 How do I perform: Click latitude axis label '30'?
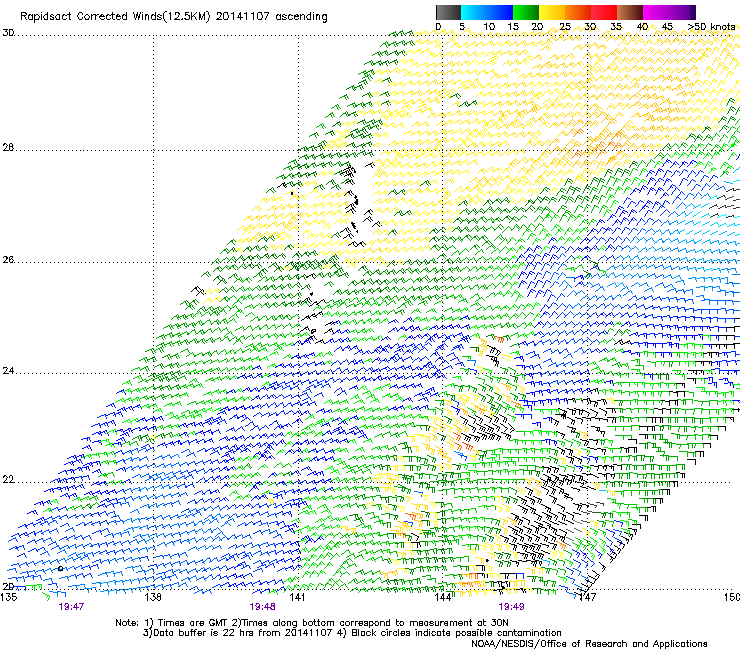click(x=8, y=33)
